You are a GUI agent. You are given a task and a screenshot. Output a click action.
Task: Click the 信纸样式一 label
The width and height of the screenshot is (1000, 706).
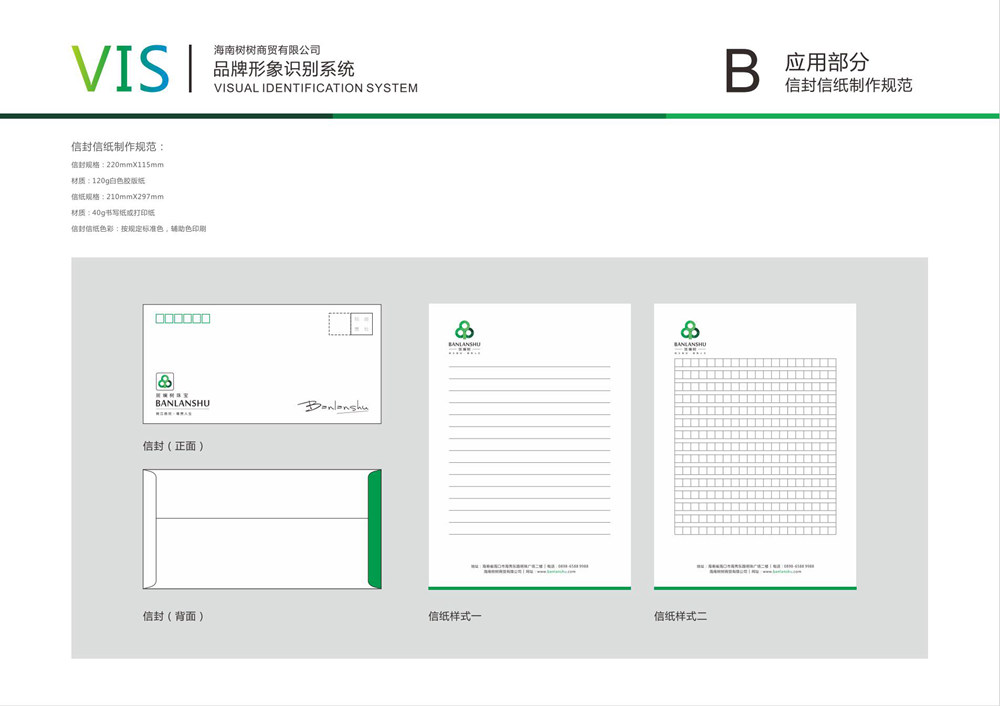(x=455, y=616)
